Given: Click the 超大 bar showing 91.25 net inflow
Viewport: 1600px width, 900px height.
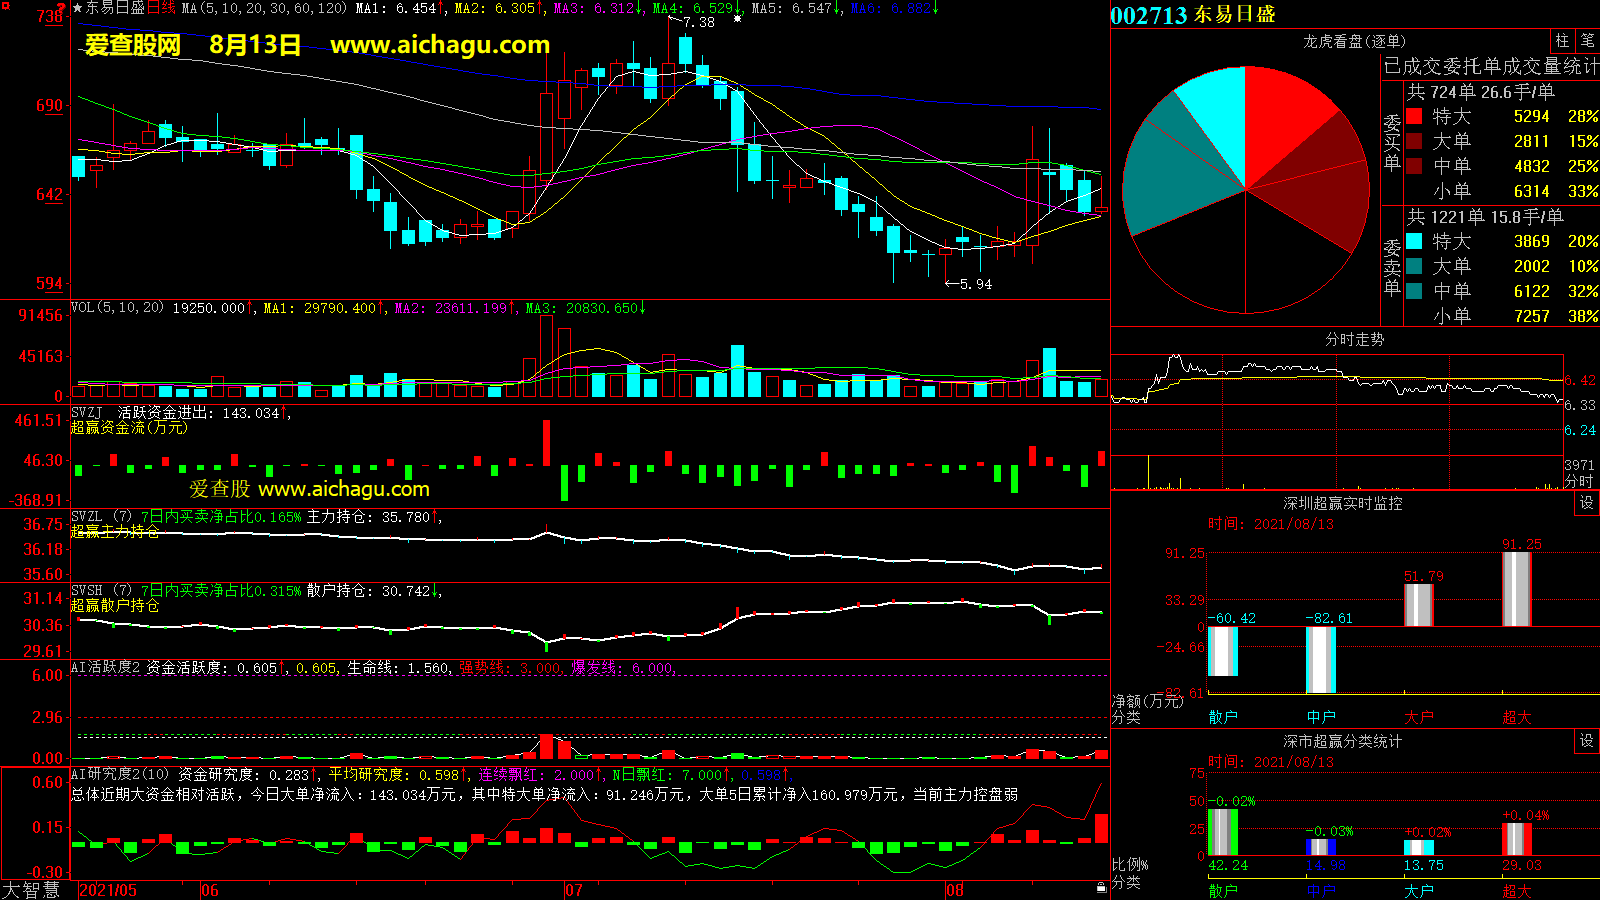Looking at the screenshot, I should (1517, 589).
